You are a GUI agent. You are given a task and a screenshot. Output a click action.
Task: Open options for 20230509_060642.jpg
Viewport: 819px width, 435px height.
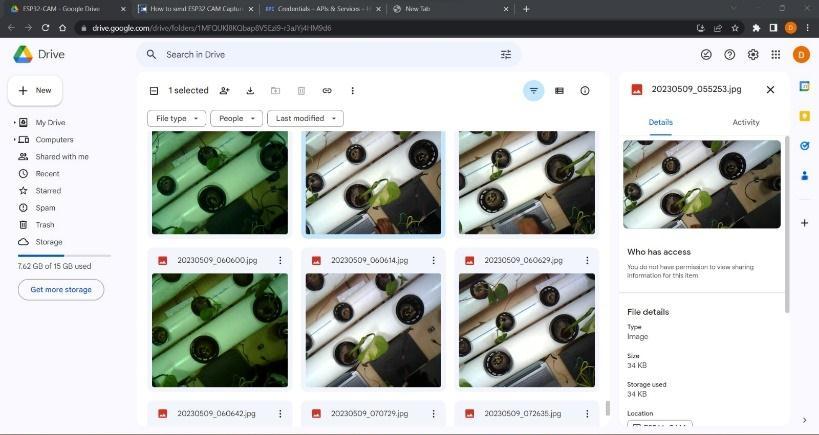click(280, 414)
